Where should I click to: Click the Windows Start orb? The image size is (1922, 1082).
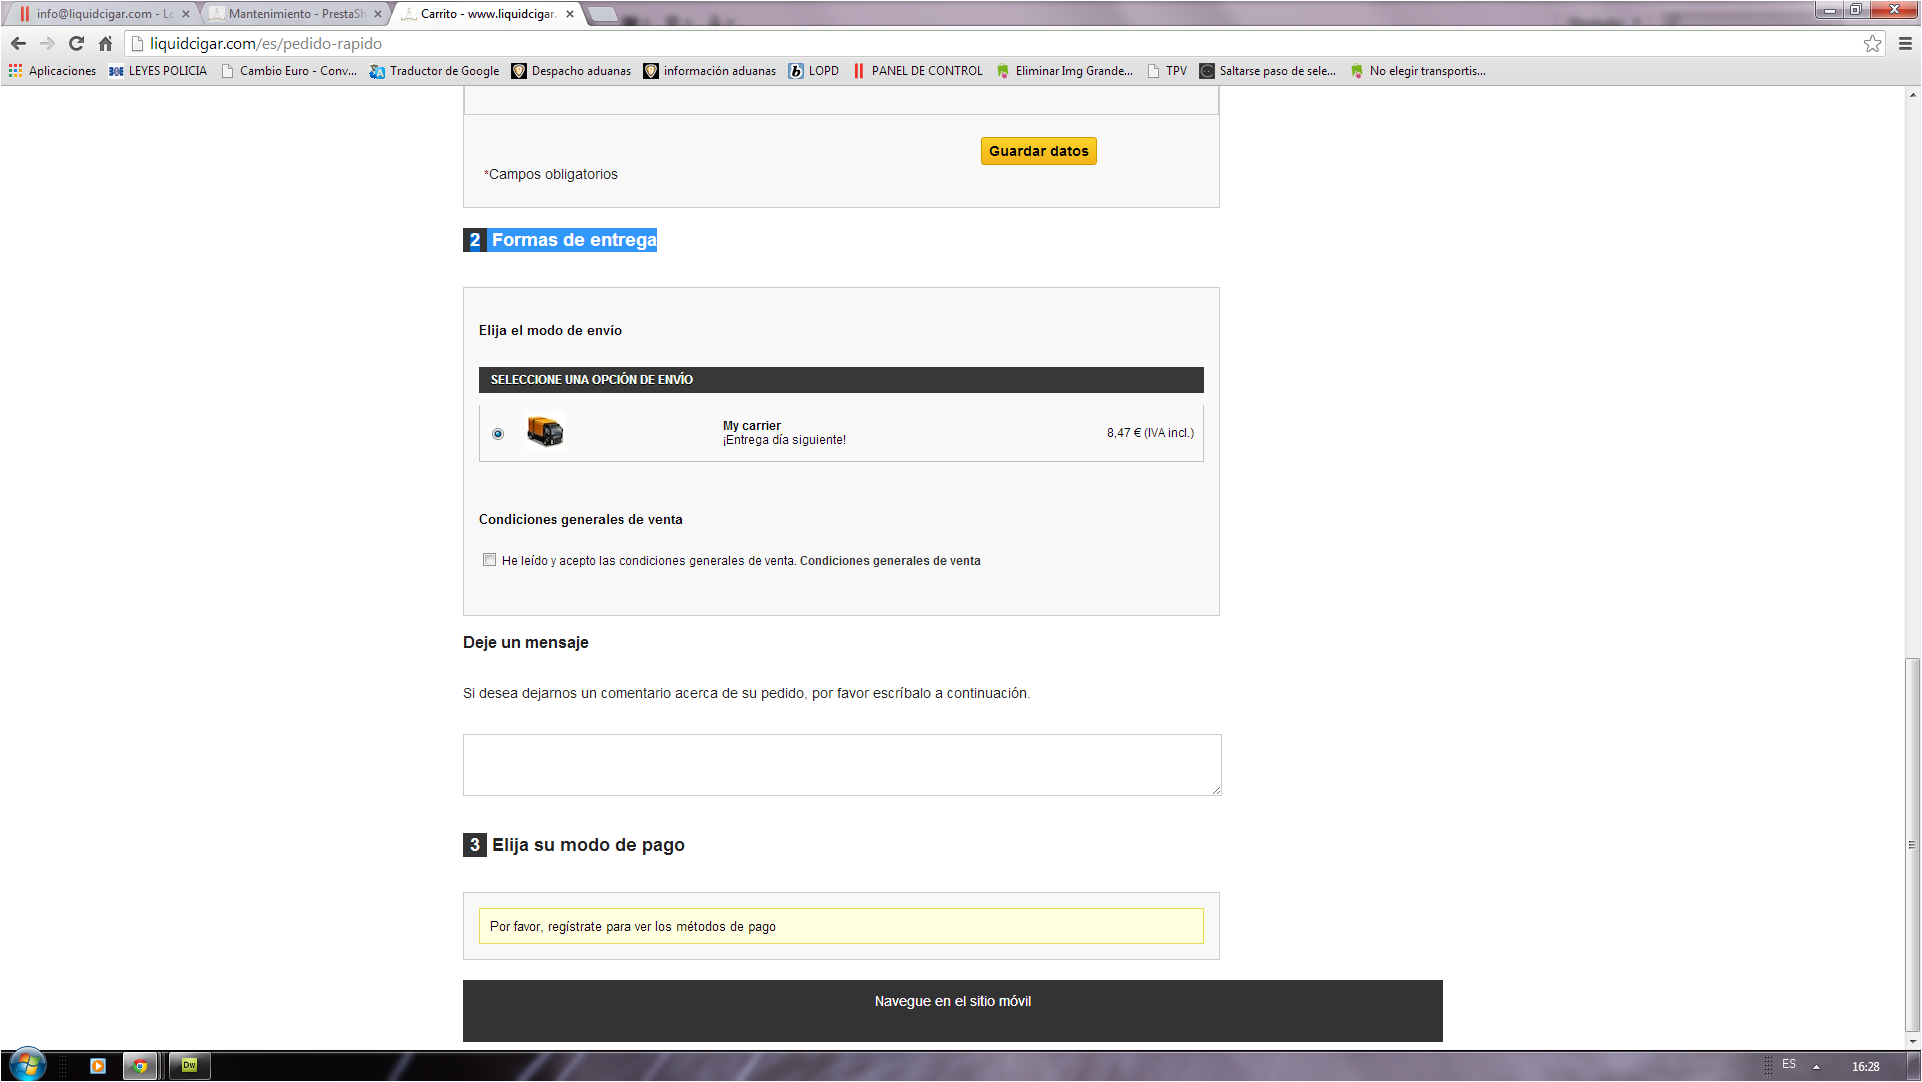click(27, 1065)
